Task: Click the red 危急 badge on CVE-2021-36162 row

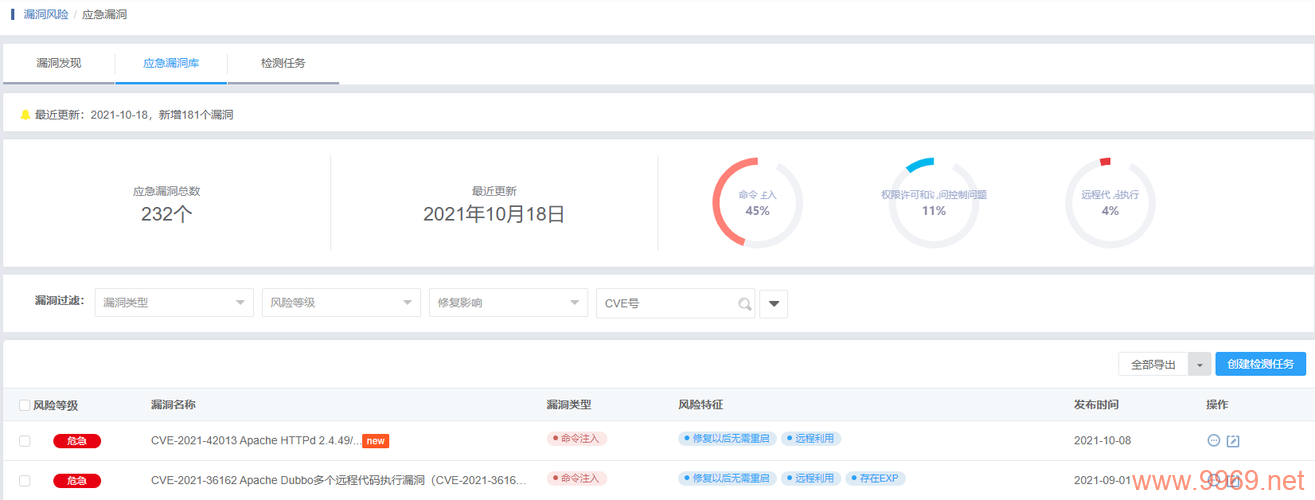Action: click(x=77, y=481)
